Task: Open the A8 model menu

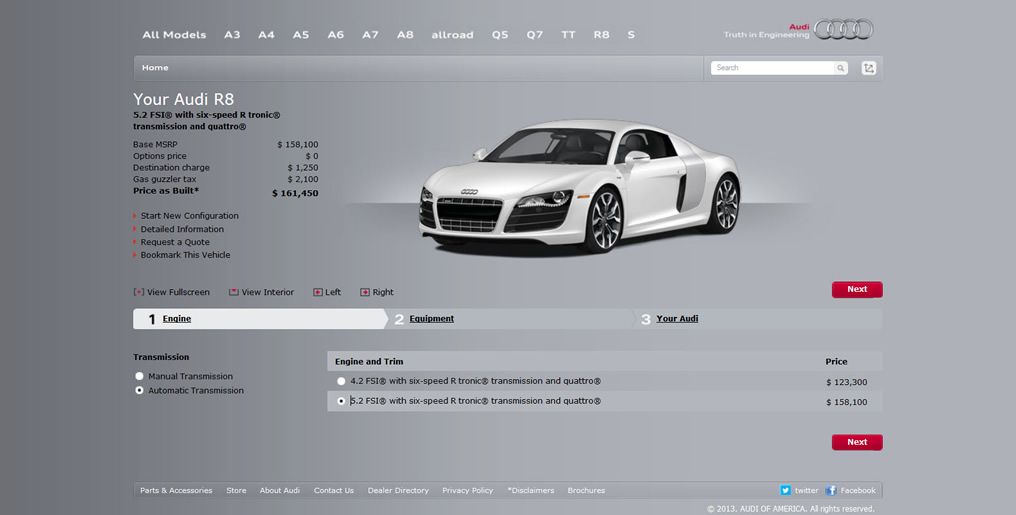Action: coord(405,35)
